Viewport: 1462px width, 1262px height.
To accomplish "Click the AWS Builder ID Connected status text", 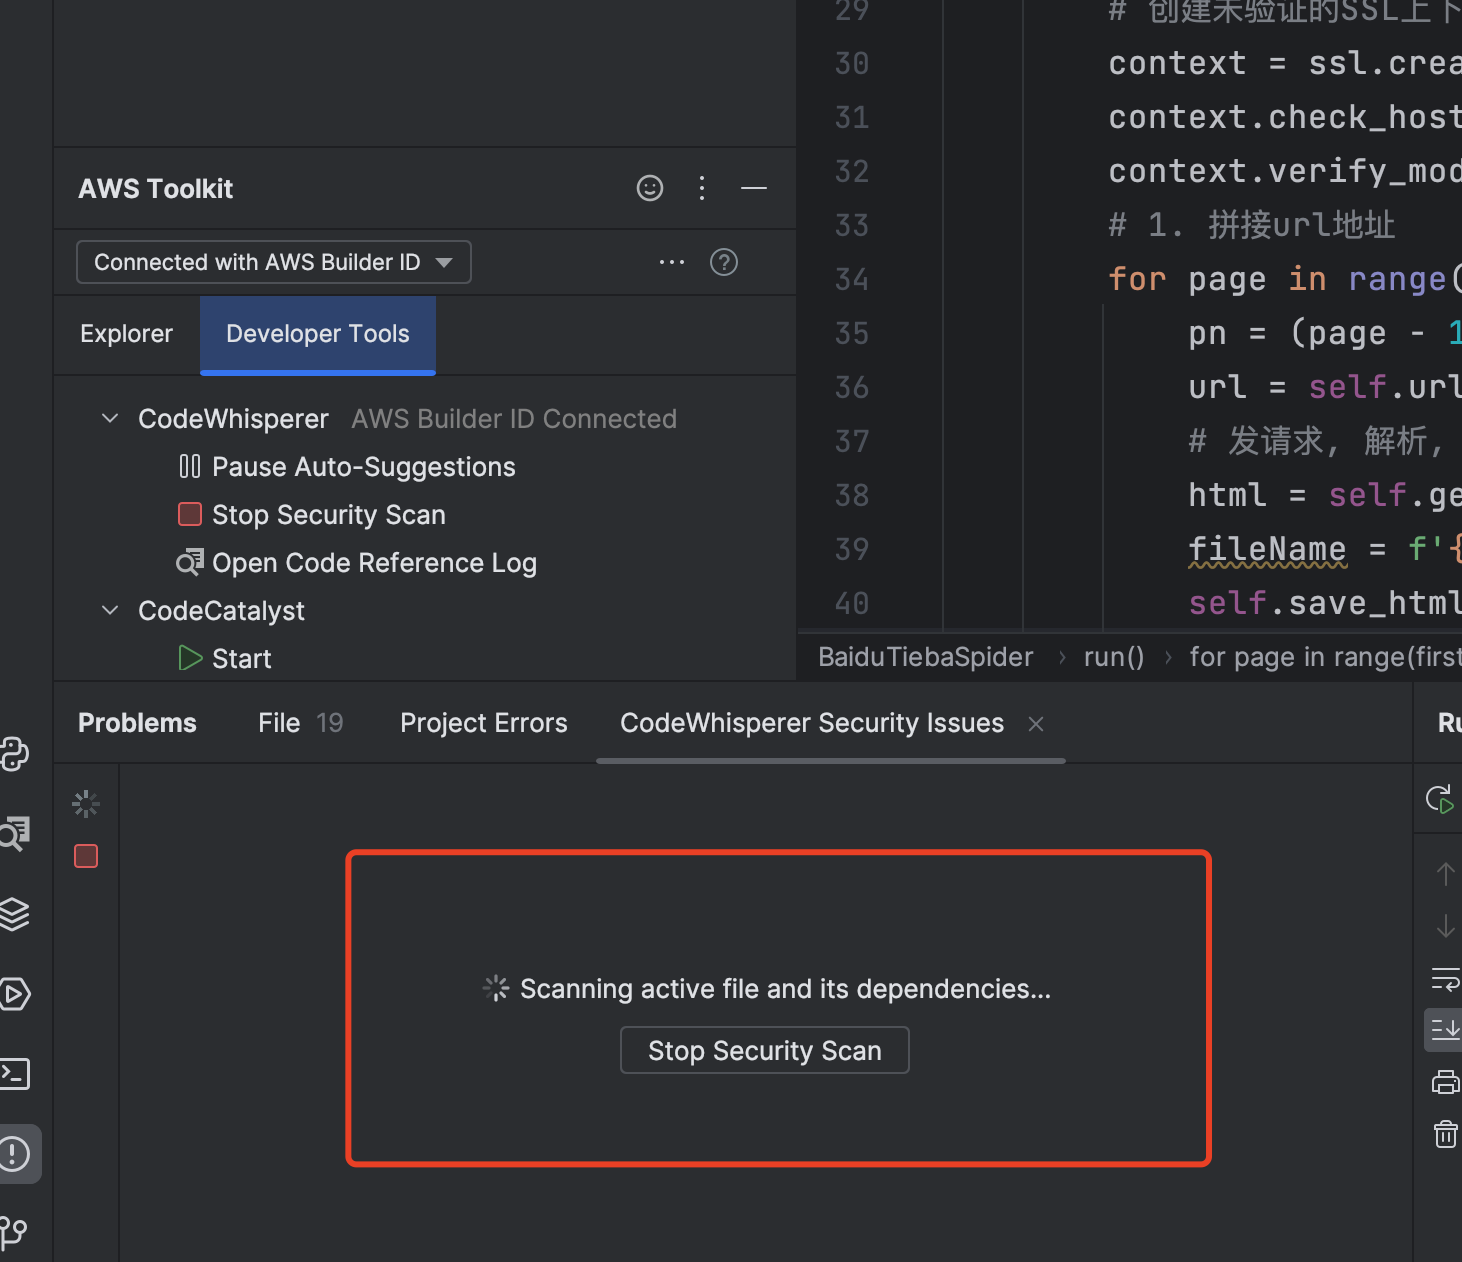I will pos(514,419).
